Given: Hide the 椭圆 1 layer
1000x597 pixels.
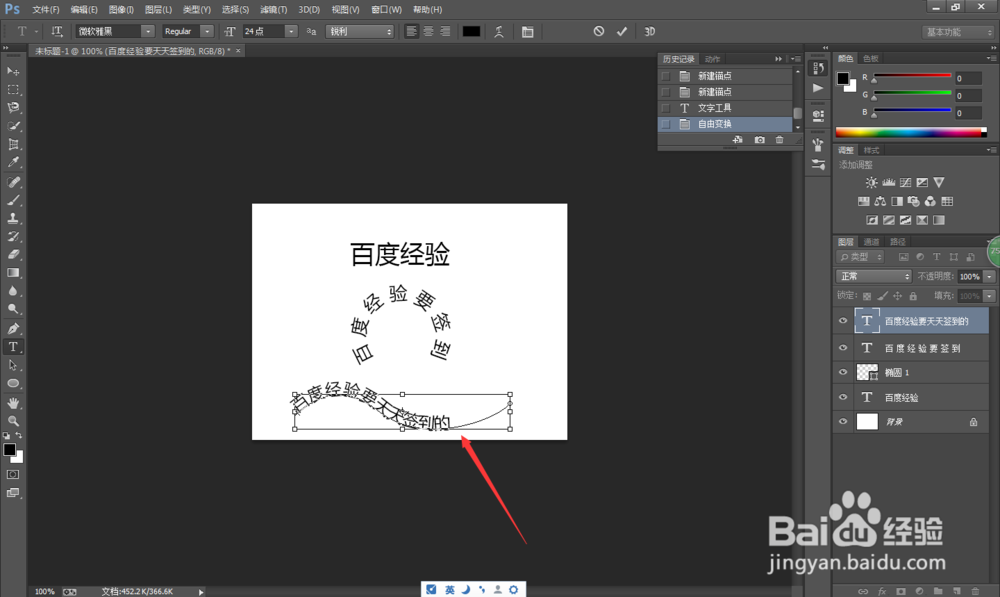Looking at the screenshot, I should point(843,372).
